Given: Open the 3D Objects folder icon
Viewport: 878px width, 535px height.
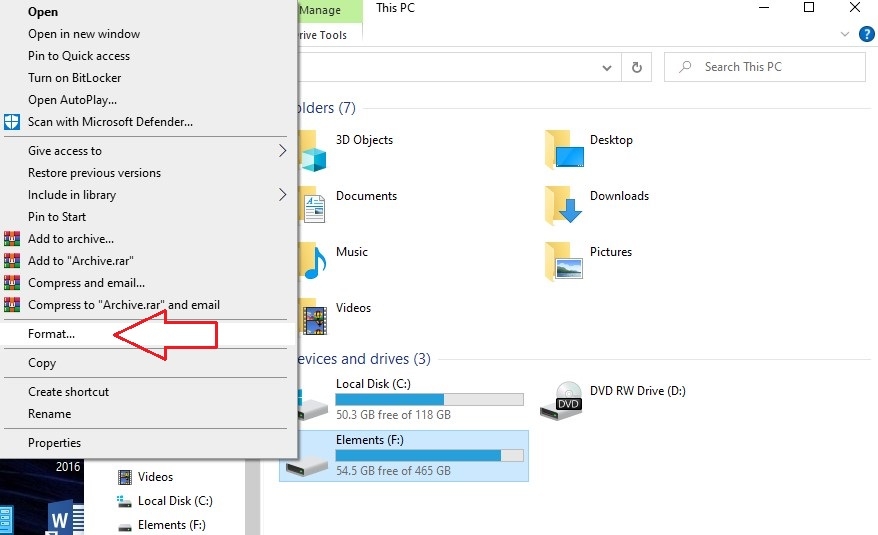Looking at the screenshot, I should point(312,150).
